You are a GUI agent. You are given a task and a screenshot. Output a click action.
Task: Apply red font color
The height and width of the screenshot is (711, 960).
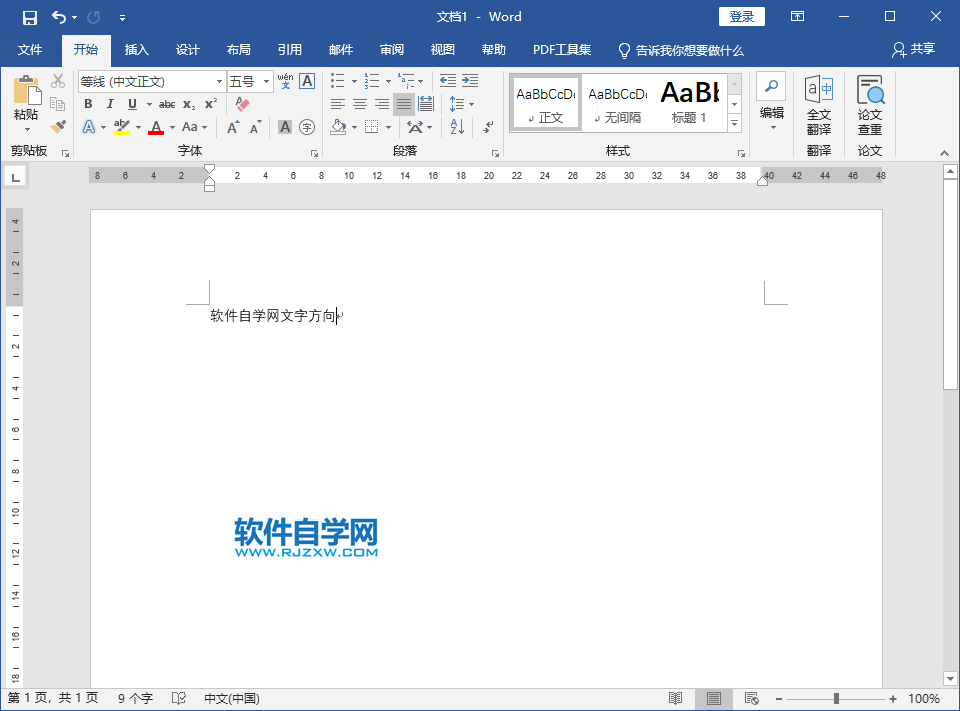coord(157,125)
